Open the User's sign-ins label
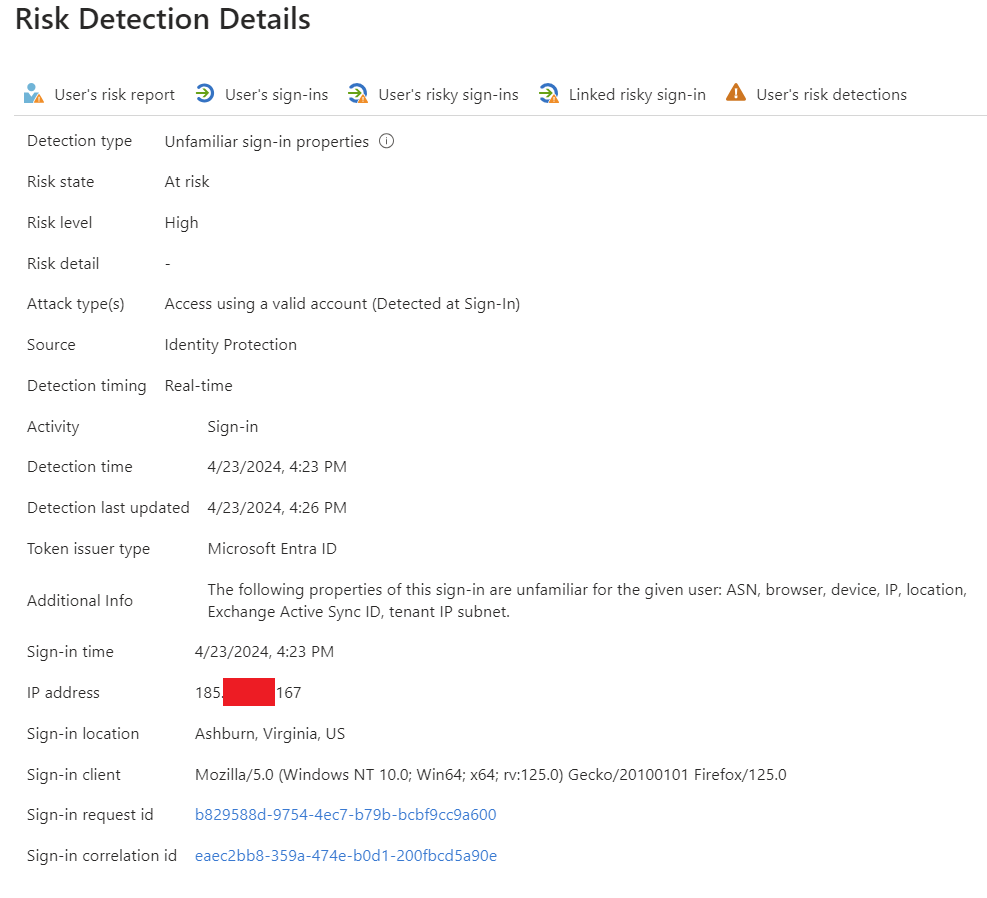The height and width of the screenshot is (898, 987). [276, 94]
